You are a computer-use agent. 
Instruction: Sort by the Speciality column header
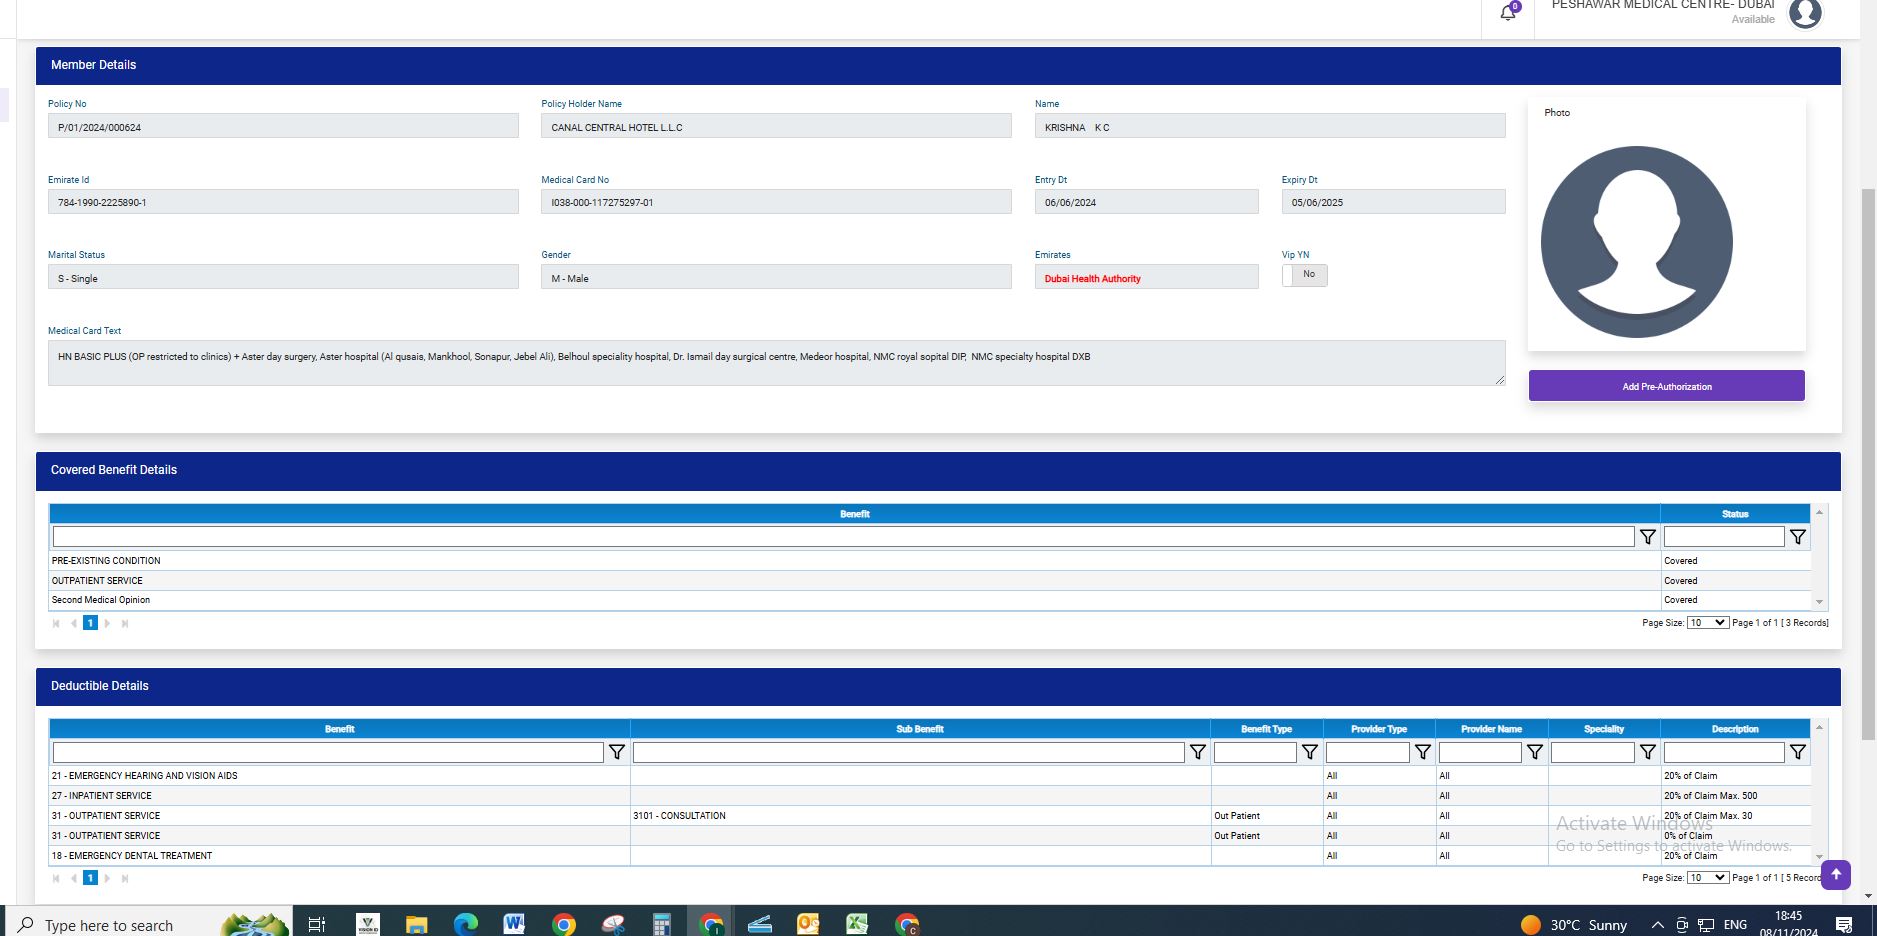tap(1603, 729)
